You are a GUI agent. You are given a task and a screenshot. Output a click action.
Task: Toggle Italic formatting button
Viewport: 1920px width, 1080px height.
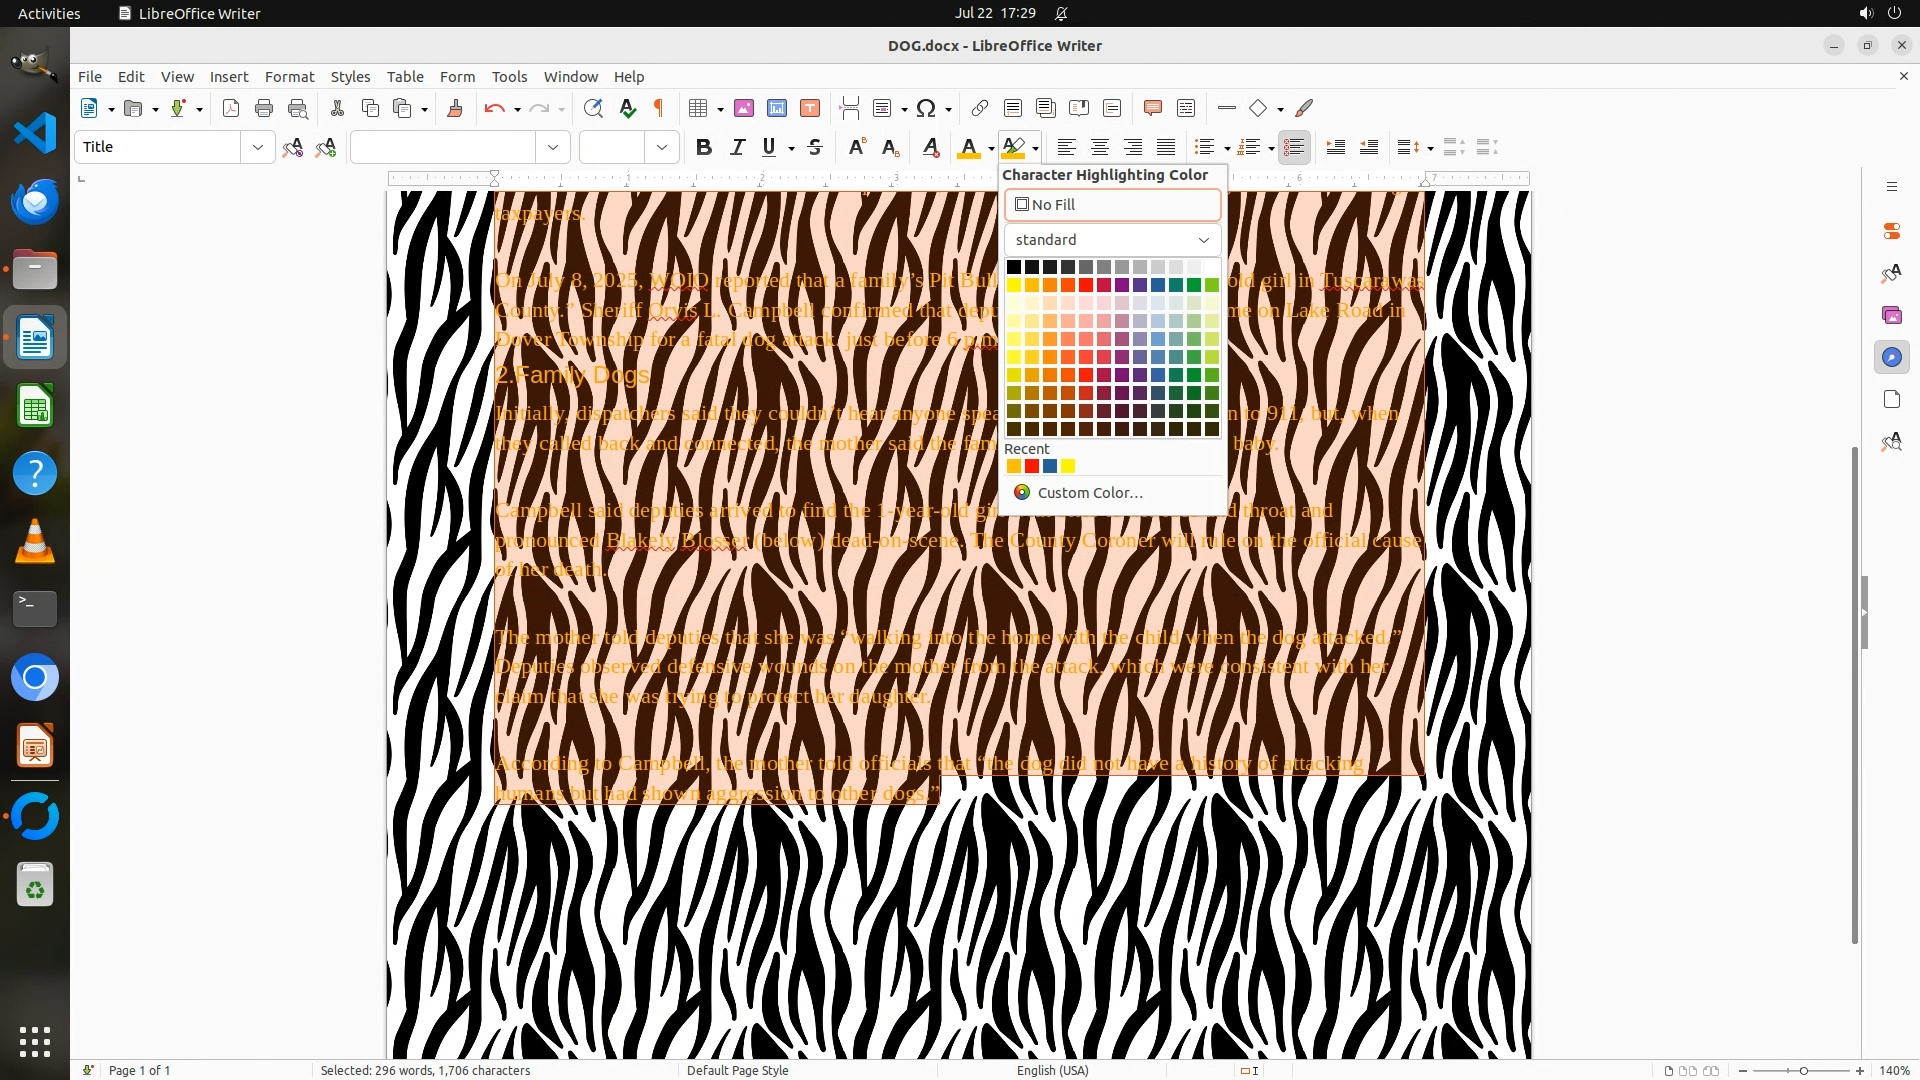[737, 147]
